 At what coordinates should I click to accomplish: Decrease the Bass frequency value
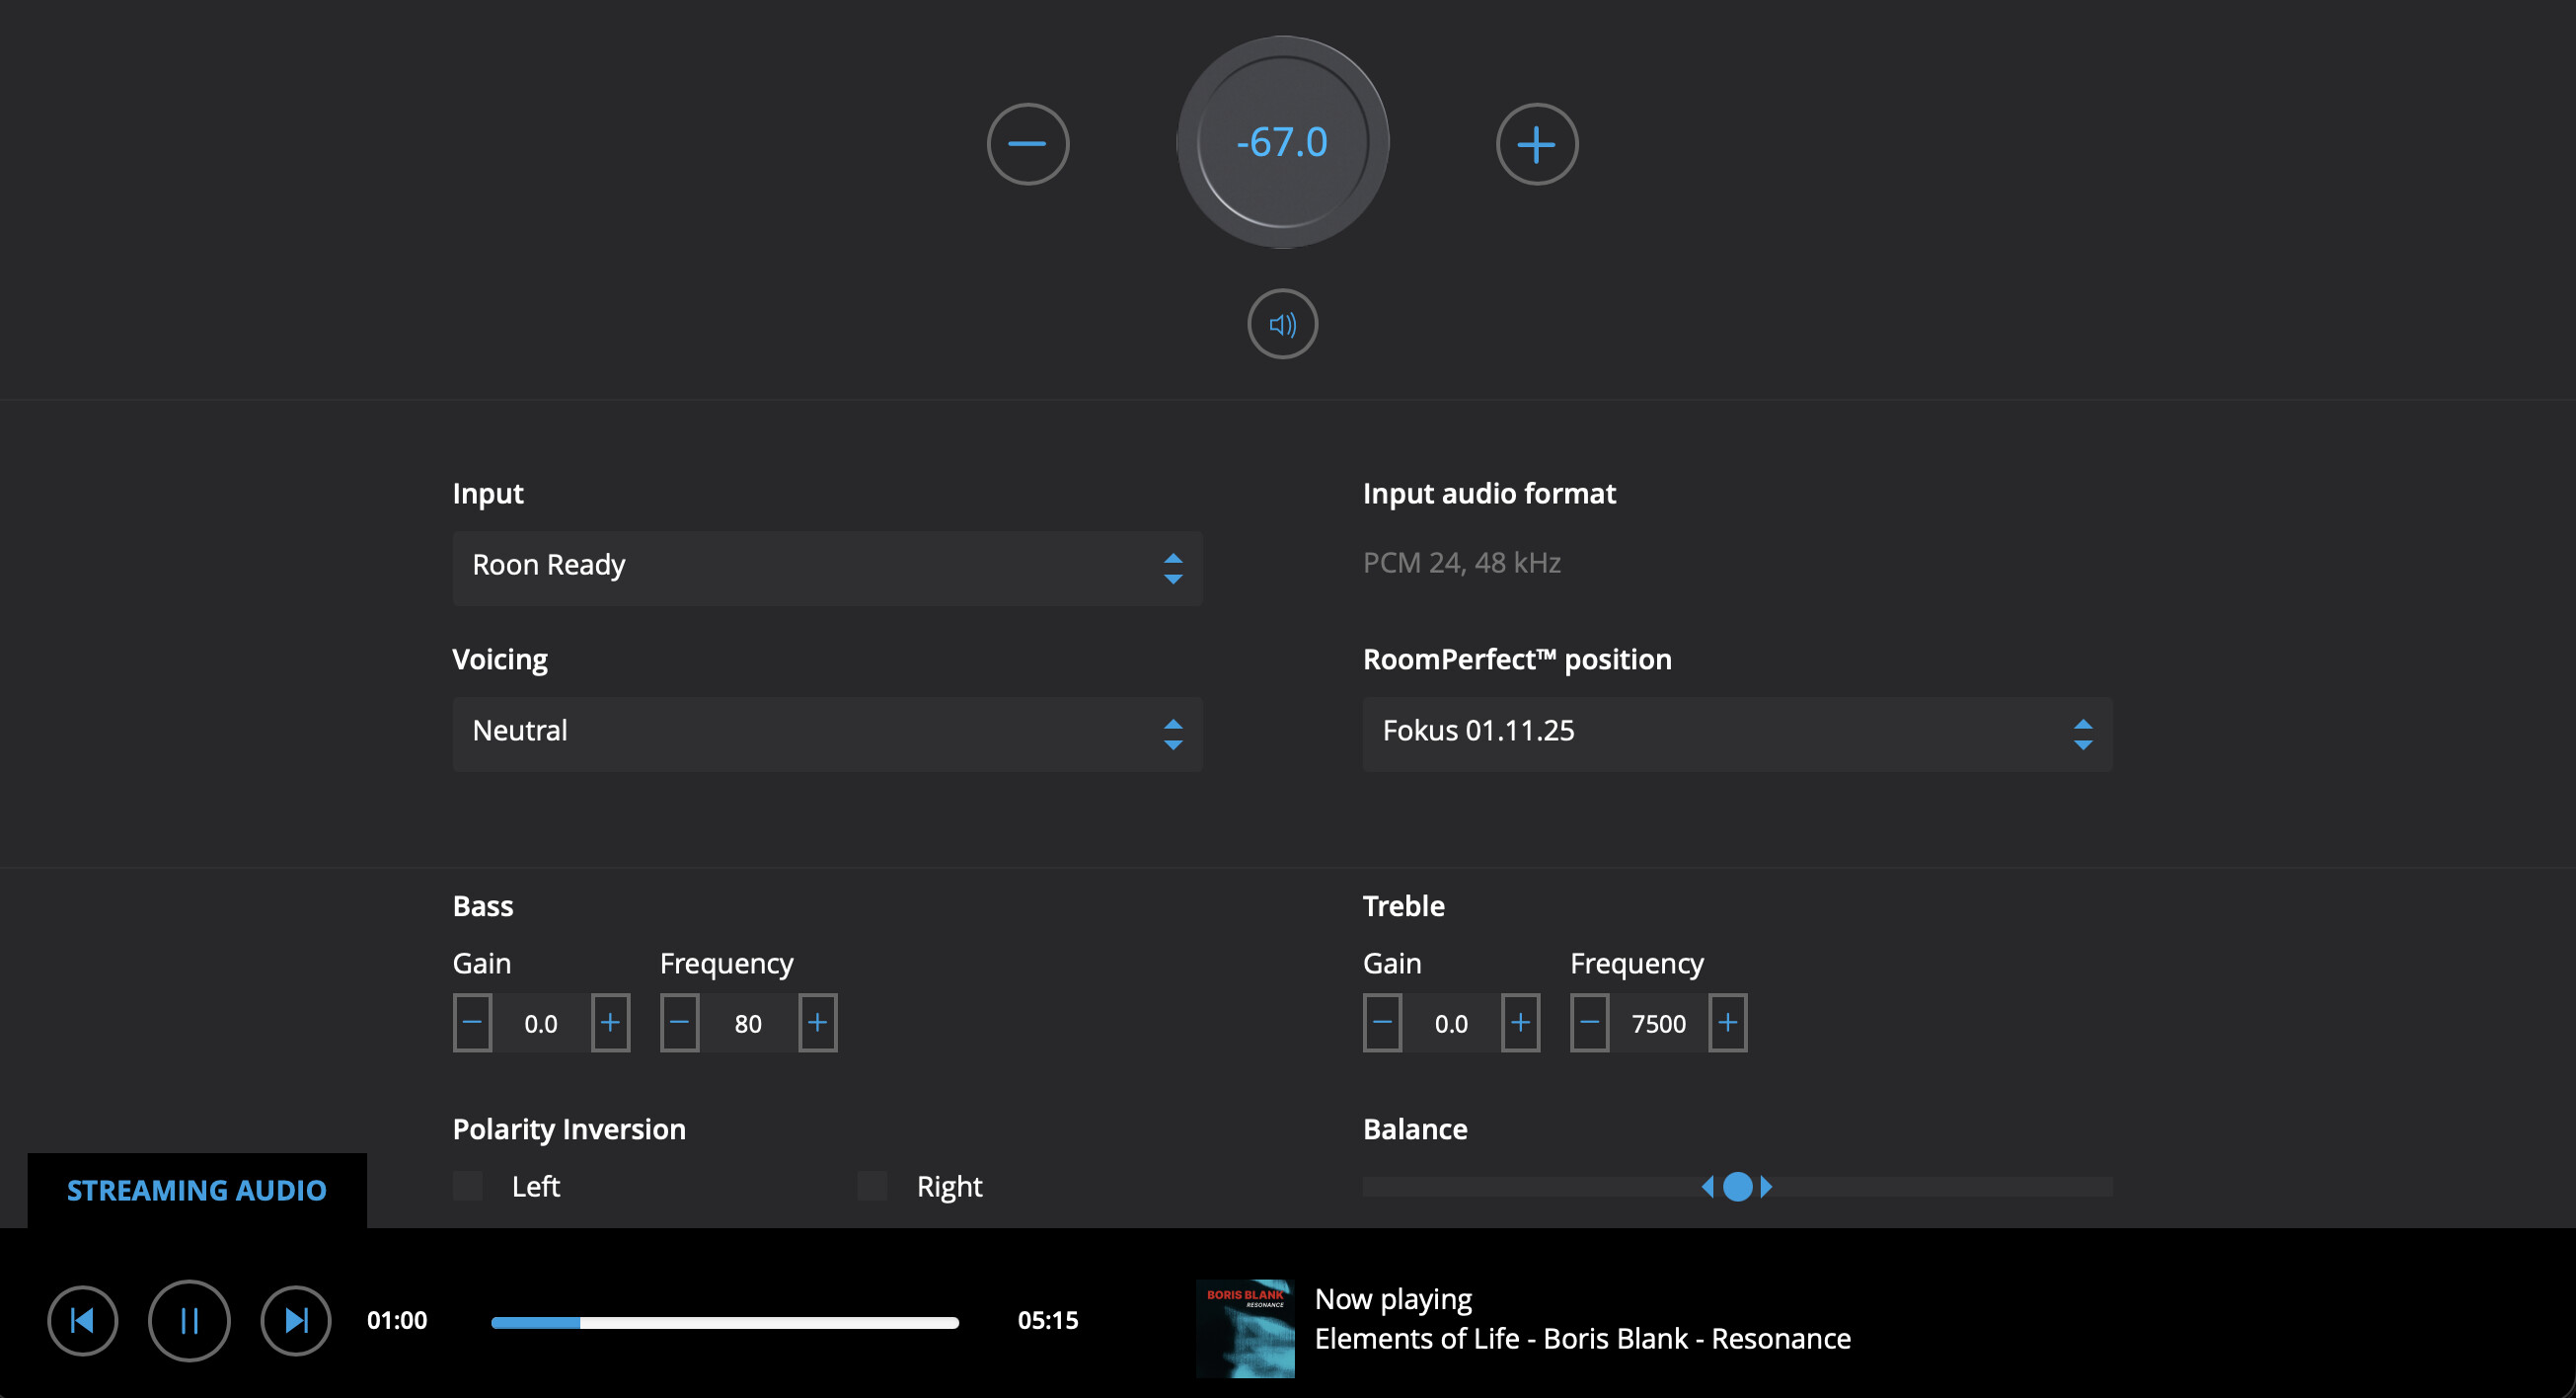[x=679, y=1022]
